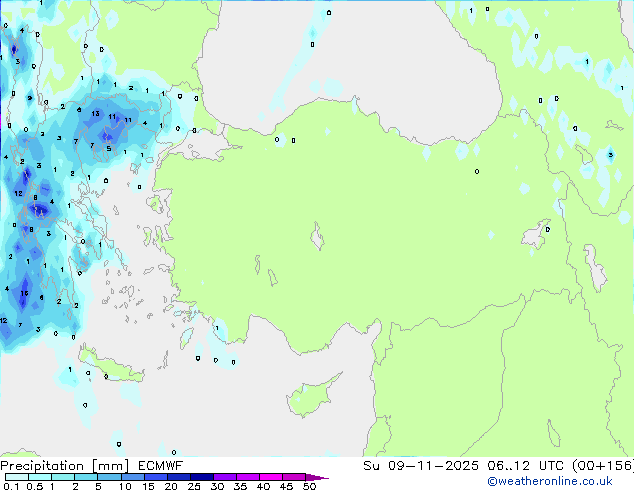The image size is (634, 490).
Task: Pick the 1–2 mm legend color swatch
Action: click(x=63, y=477)
